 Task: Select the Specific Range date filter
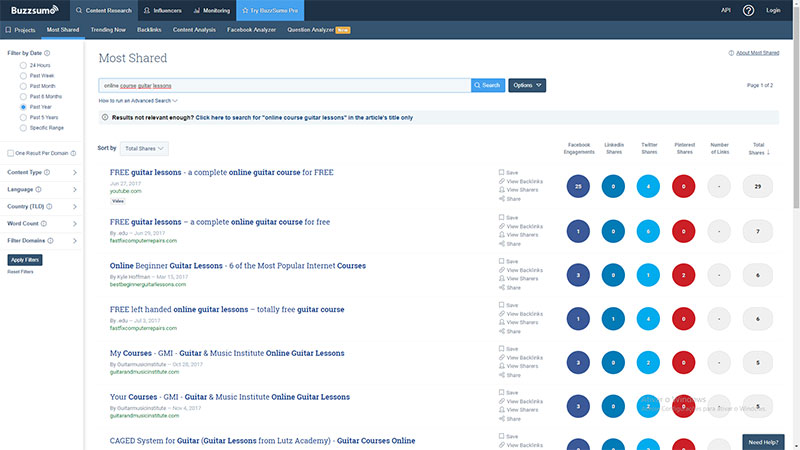pyautogui.click(x=23, y=128)
